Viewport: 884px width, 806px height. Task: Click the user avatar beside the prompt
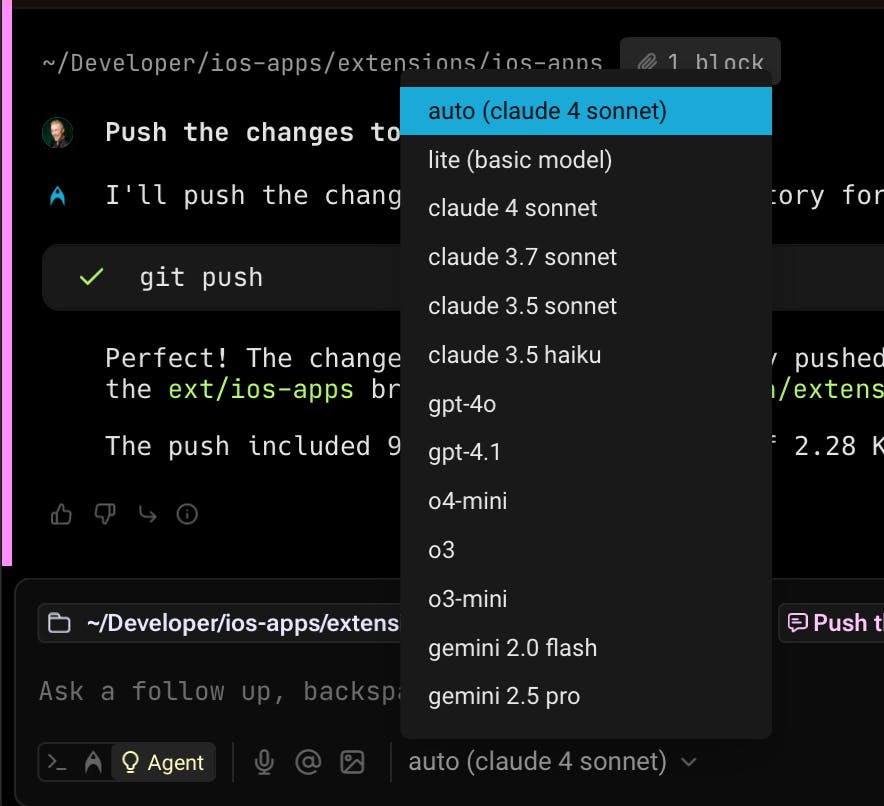(x=58, y=132)
